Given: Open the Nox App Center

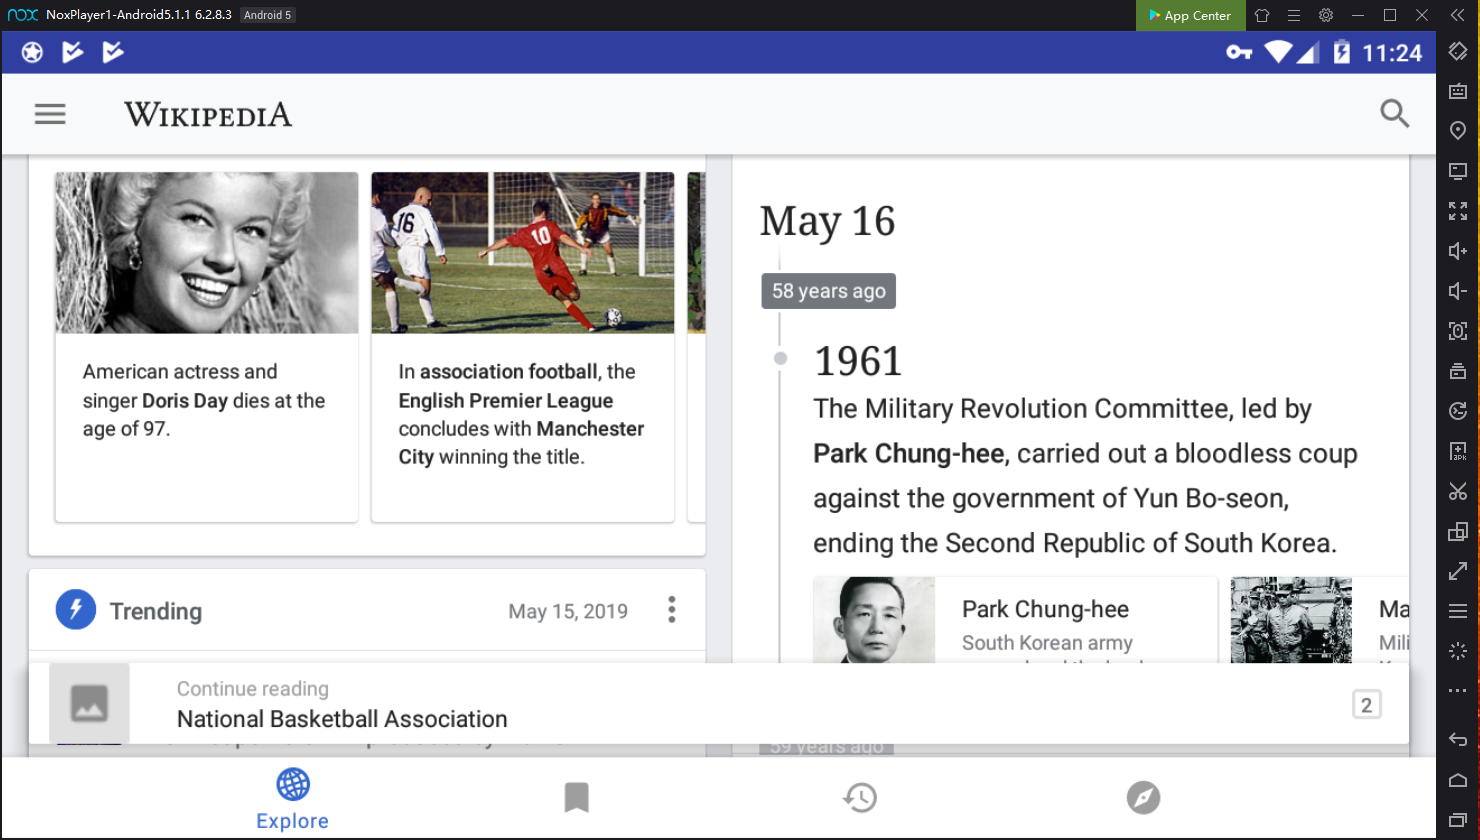Looking at the screenshot, I should pos(1190,15).
